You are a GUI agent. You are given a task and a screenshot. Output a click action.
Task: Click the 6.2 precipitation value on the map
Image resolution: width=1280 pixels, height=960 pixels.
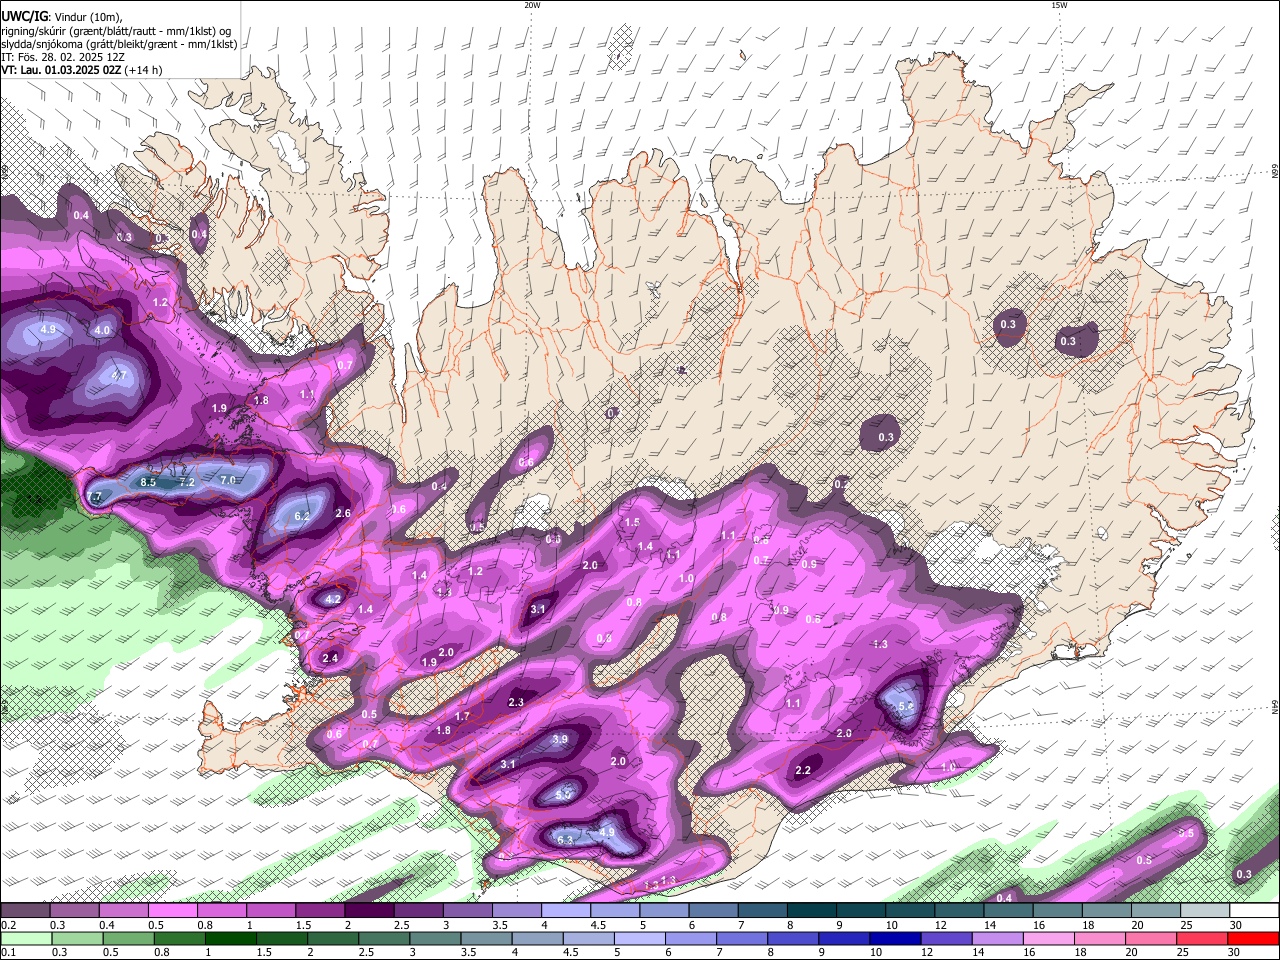(x=302, y=516)
